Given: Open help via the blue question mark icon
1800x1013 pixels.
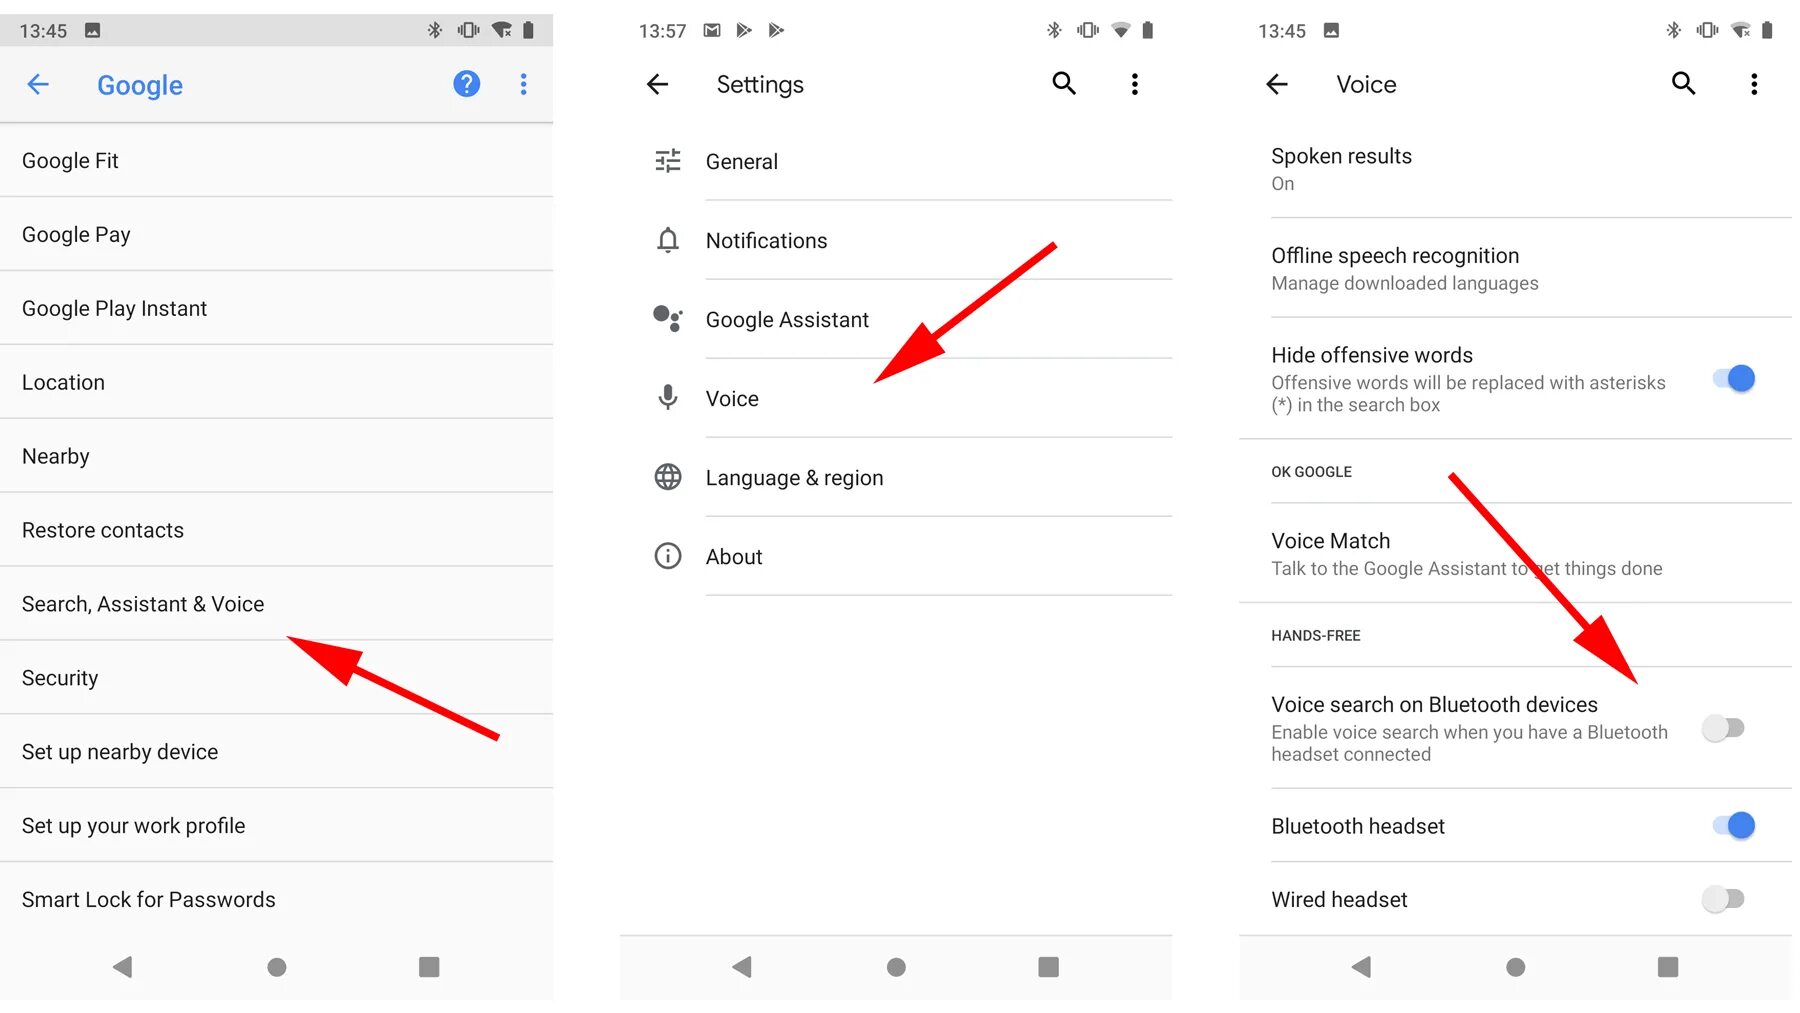Looking at the screenshot, I should tap(466, 84).
